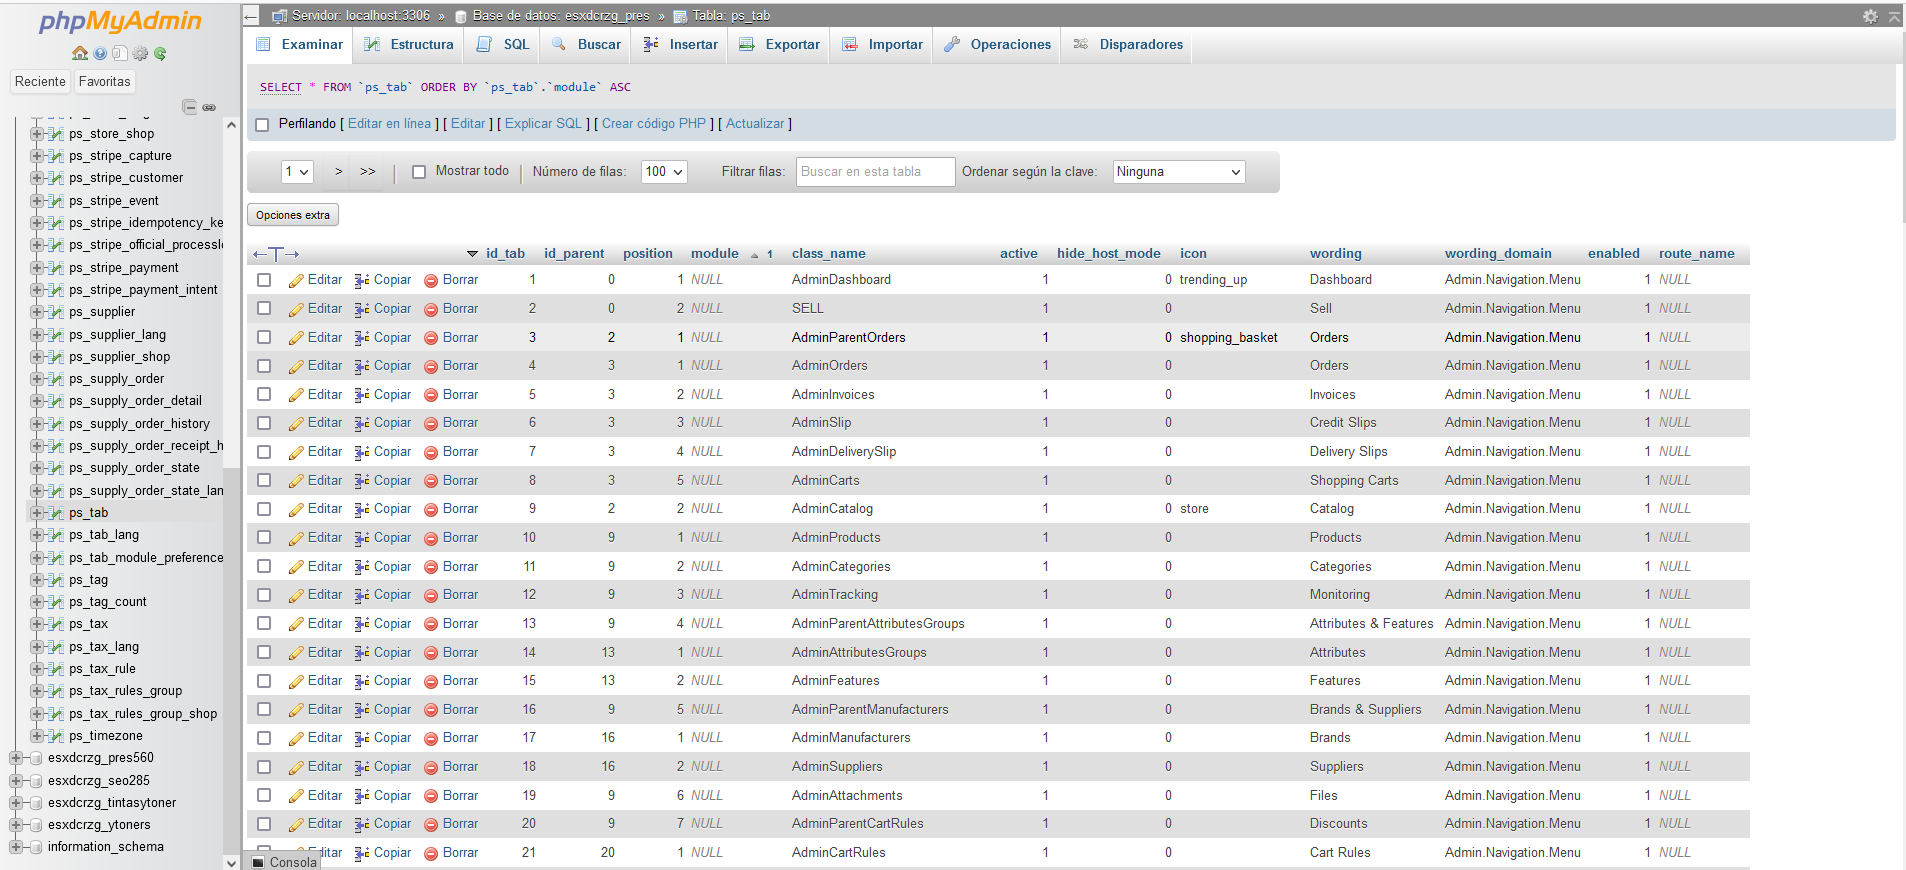Click the copy icon for the SELL row
The height and width of the screenshot is (870, 1906).
pyautogui.click(x=362, y=309)
